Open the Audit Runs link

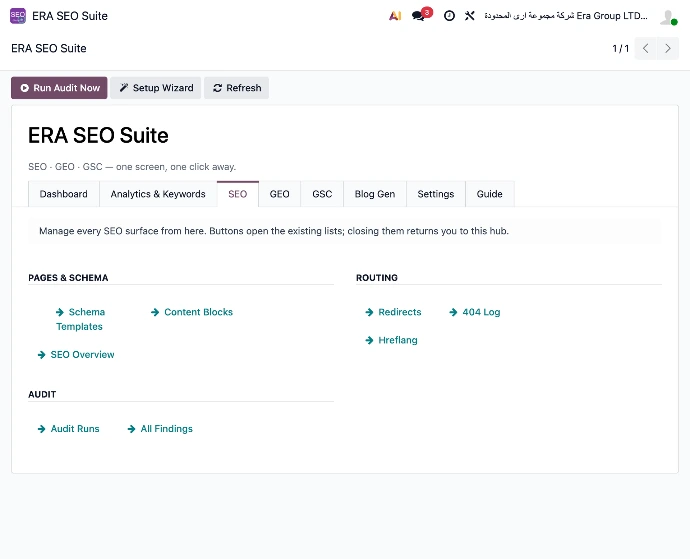[x=69, y=429]
